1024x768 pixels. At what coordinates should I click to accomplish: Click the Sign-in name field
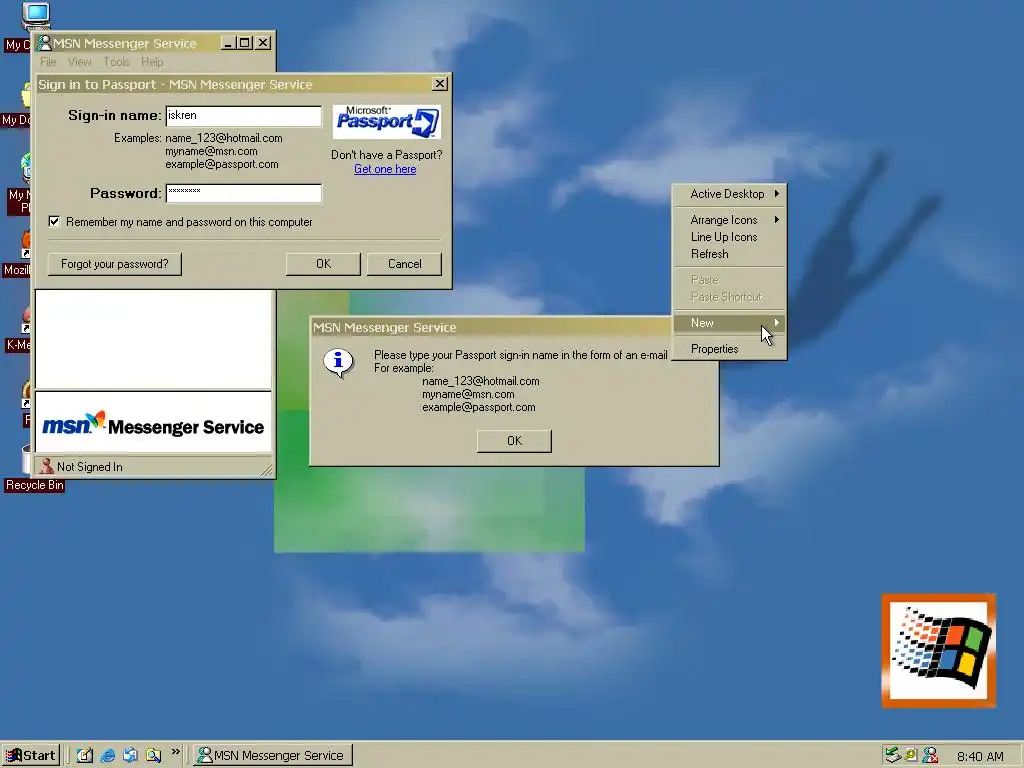244,116
